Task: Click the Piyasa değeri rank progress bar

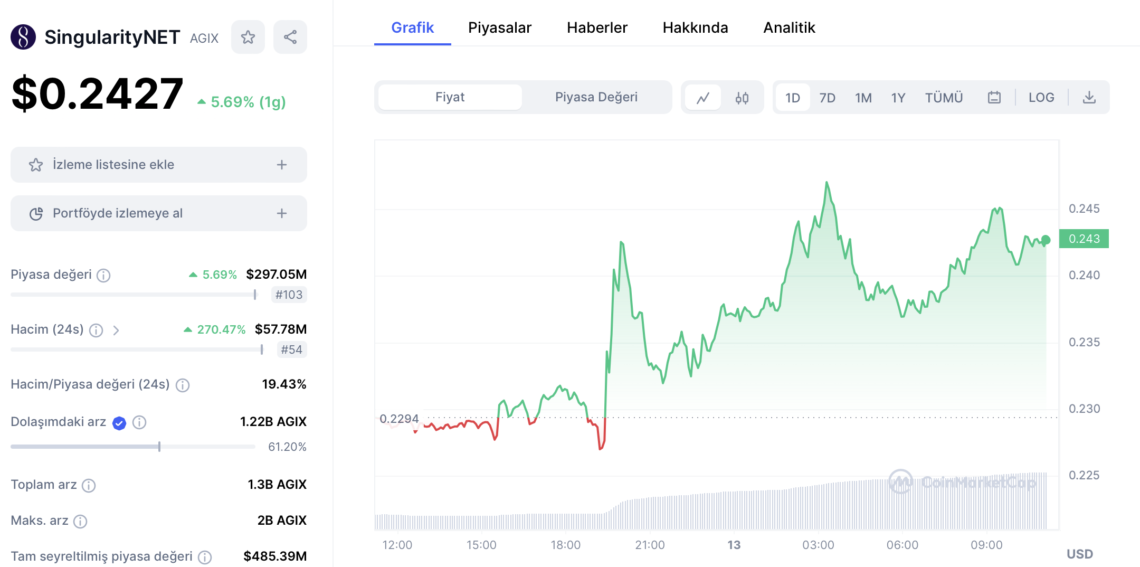Action: (134, 294)
